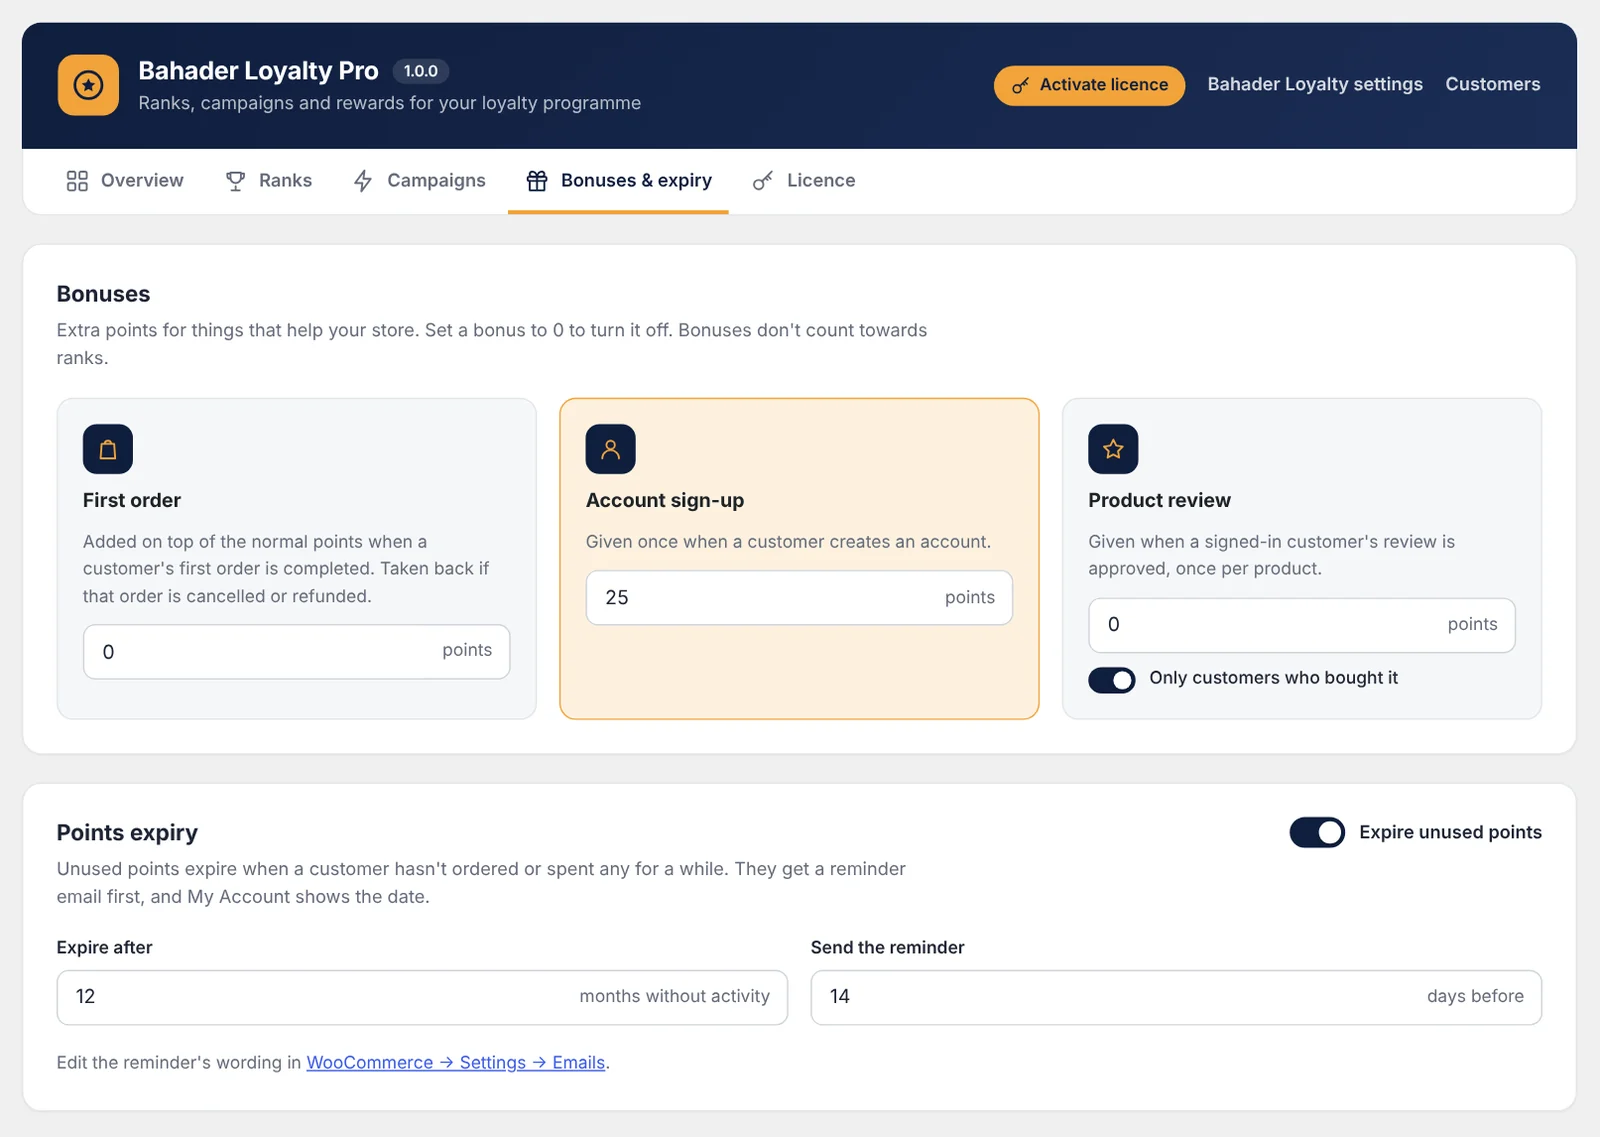The height and width of the screenshot is (1137, 1600).
Task: Click the Bonuses section heading
Action: [x=103, y=294]
